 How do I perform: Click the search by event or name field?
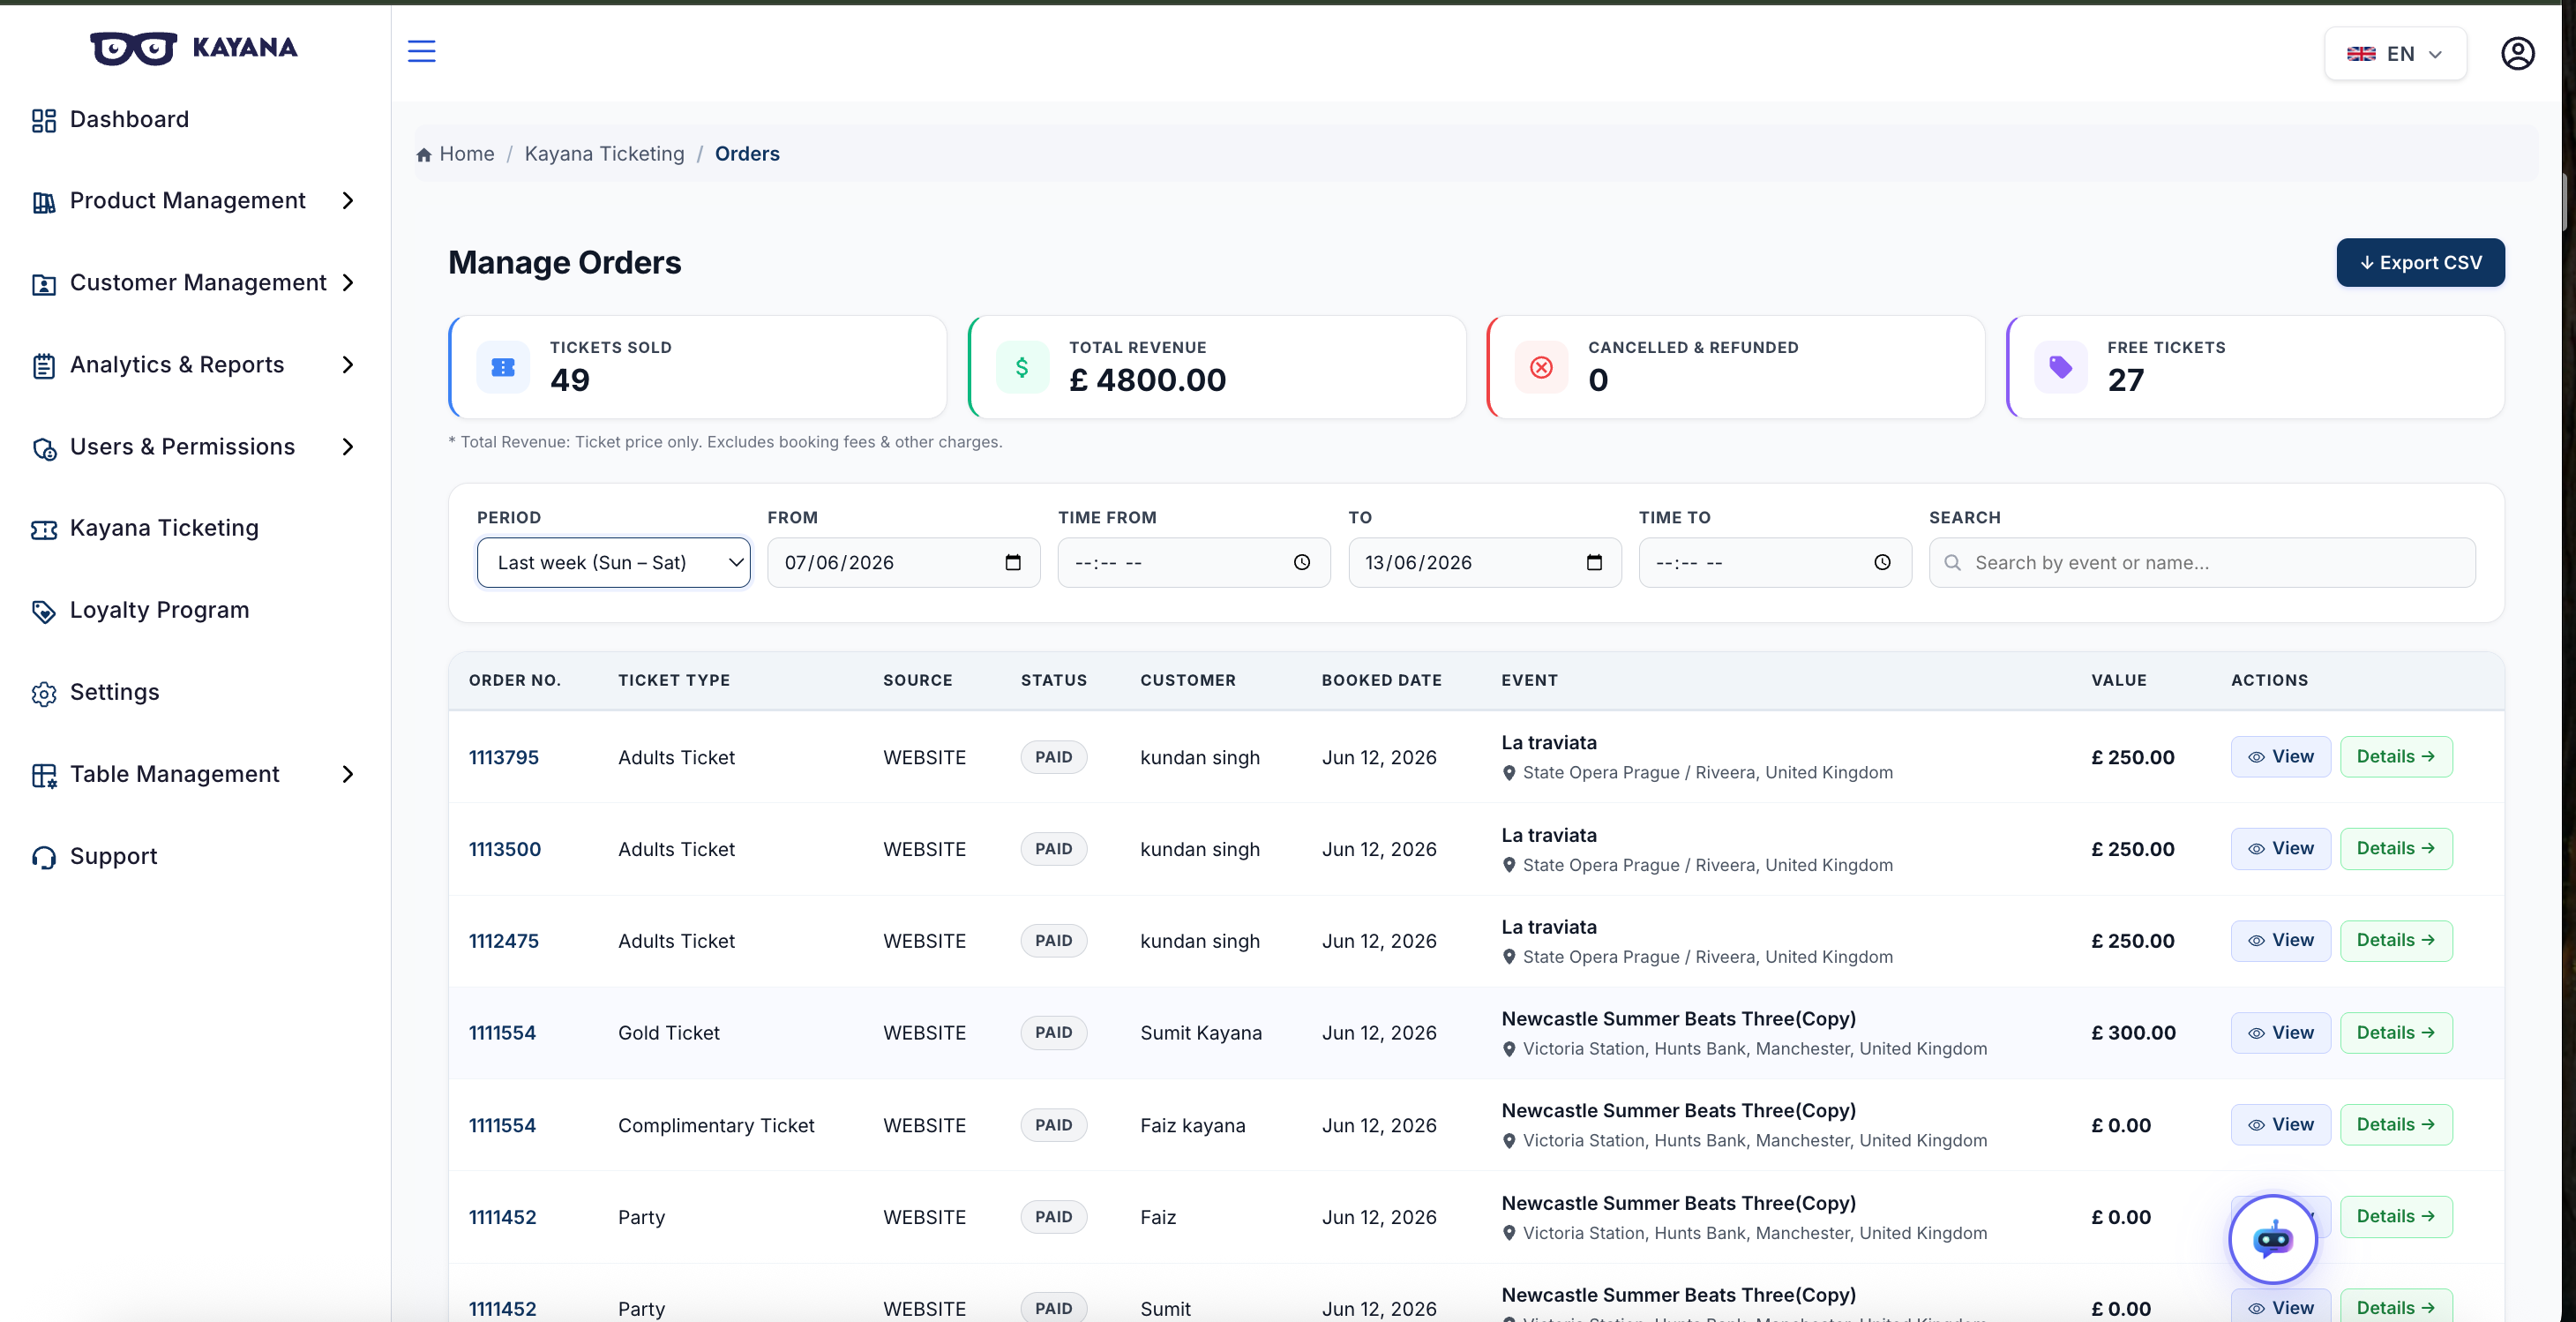[x=2202, y=562]
